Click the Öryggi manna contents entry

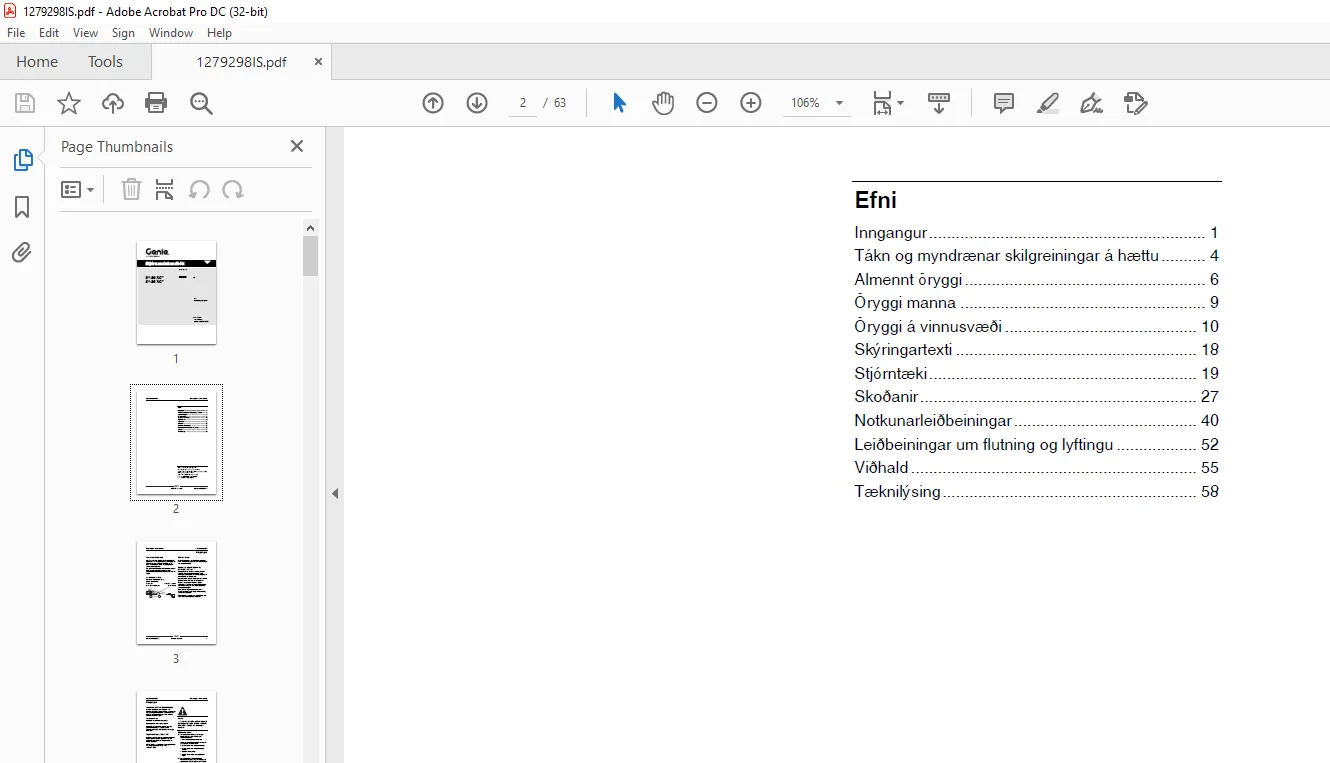pyautogui.click(x=1036, y=303)
